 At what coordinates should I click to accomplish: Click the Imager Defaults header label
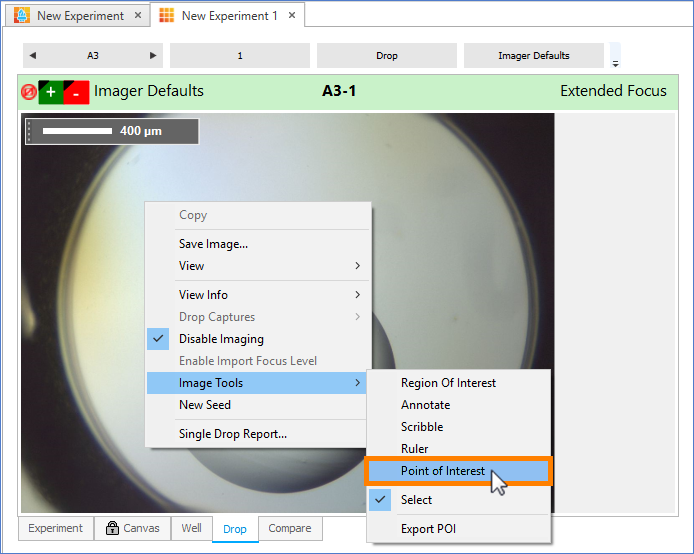tap(149, 91)
